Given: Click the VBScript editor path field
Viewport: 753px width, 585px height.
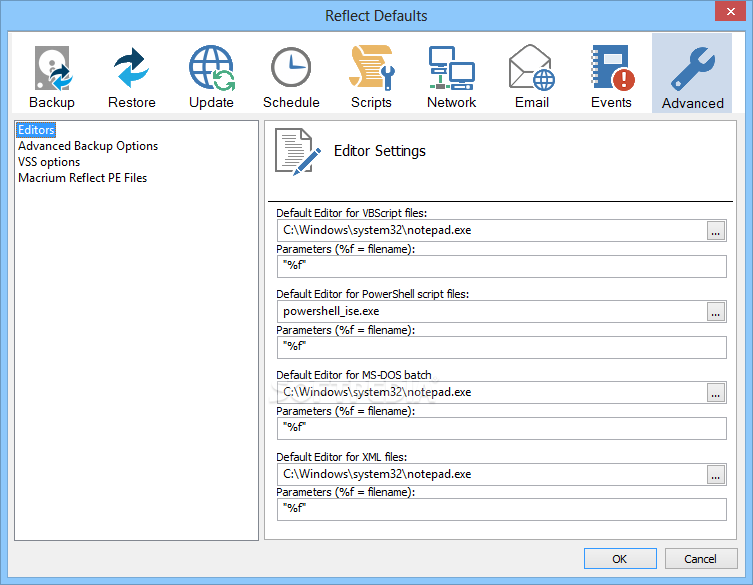Looking at the screenshot, I should 491,231.
